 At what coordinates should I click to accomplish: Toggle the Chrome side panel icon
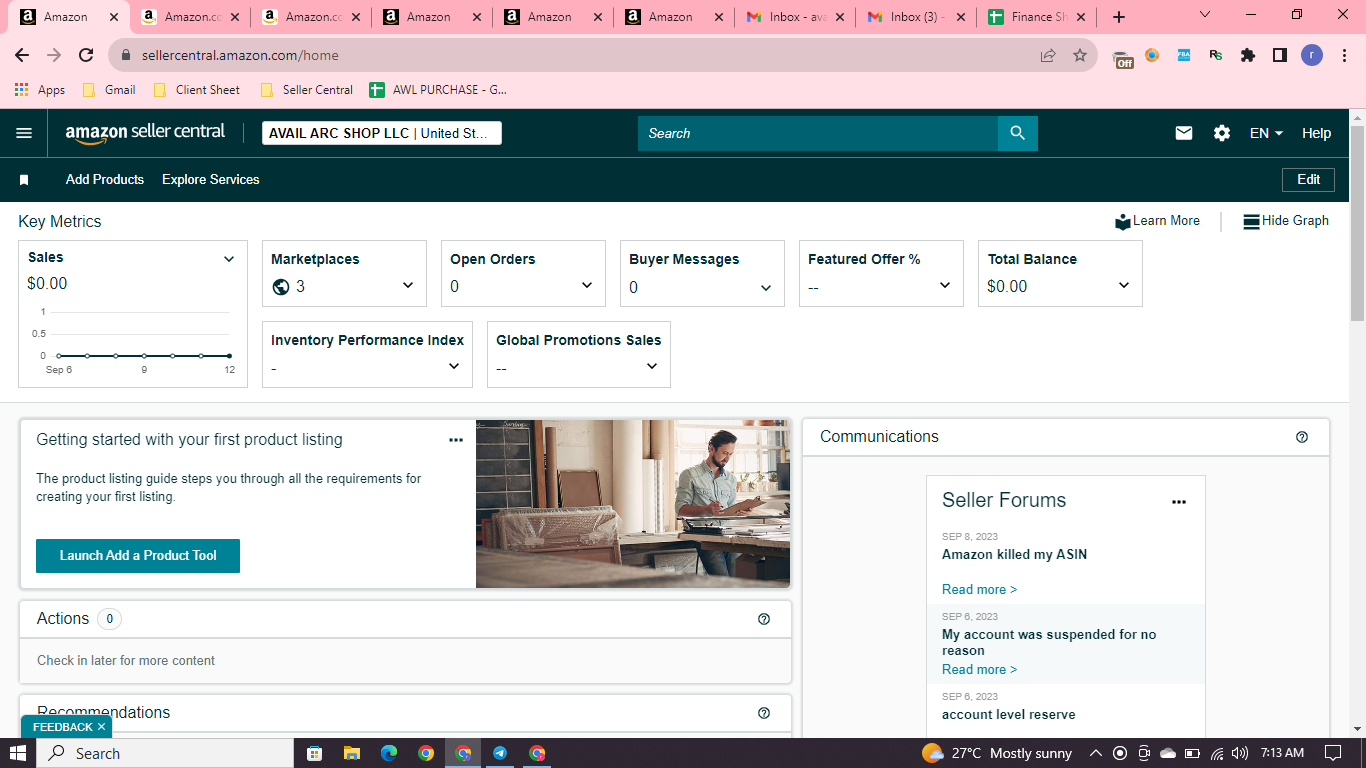1280,56
